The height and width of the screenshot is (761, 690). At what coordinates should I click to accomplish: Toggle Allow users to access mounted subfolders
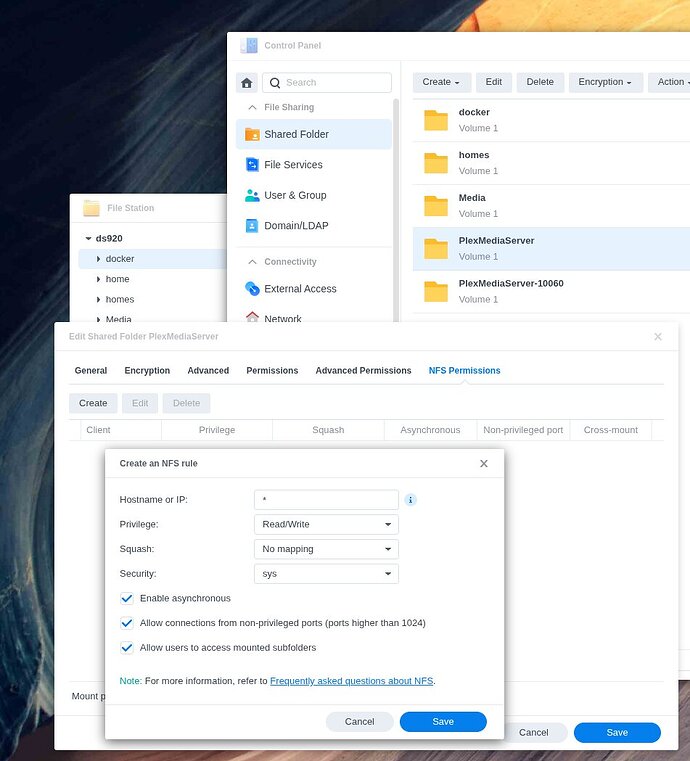pos(127,648)
